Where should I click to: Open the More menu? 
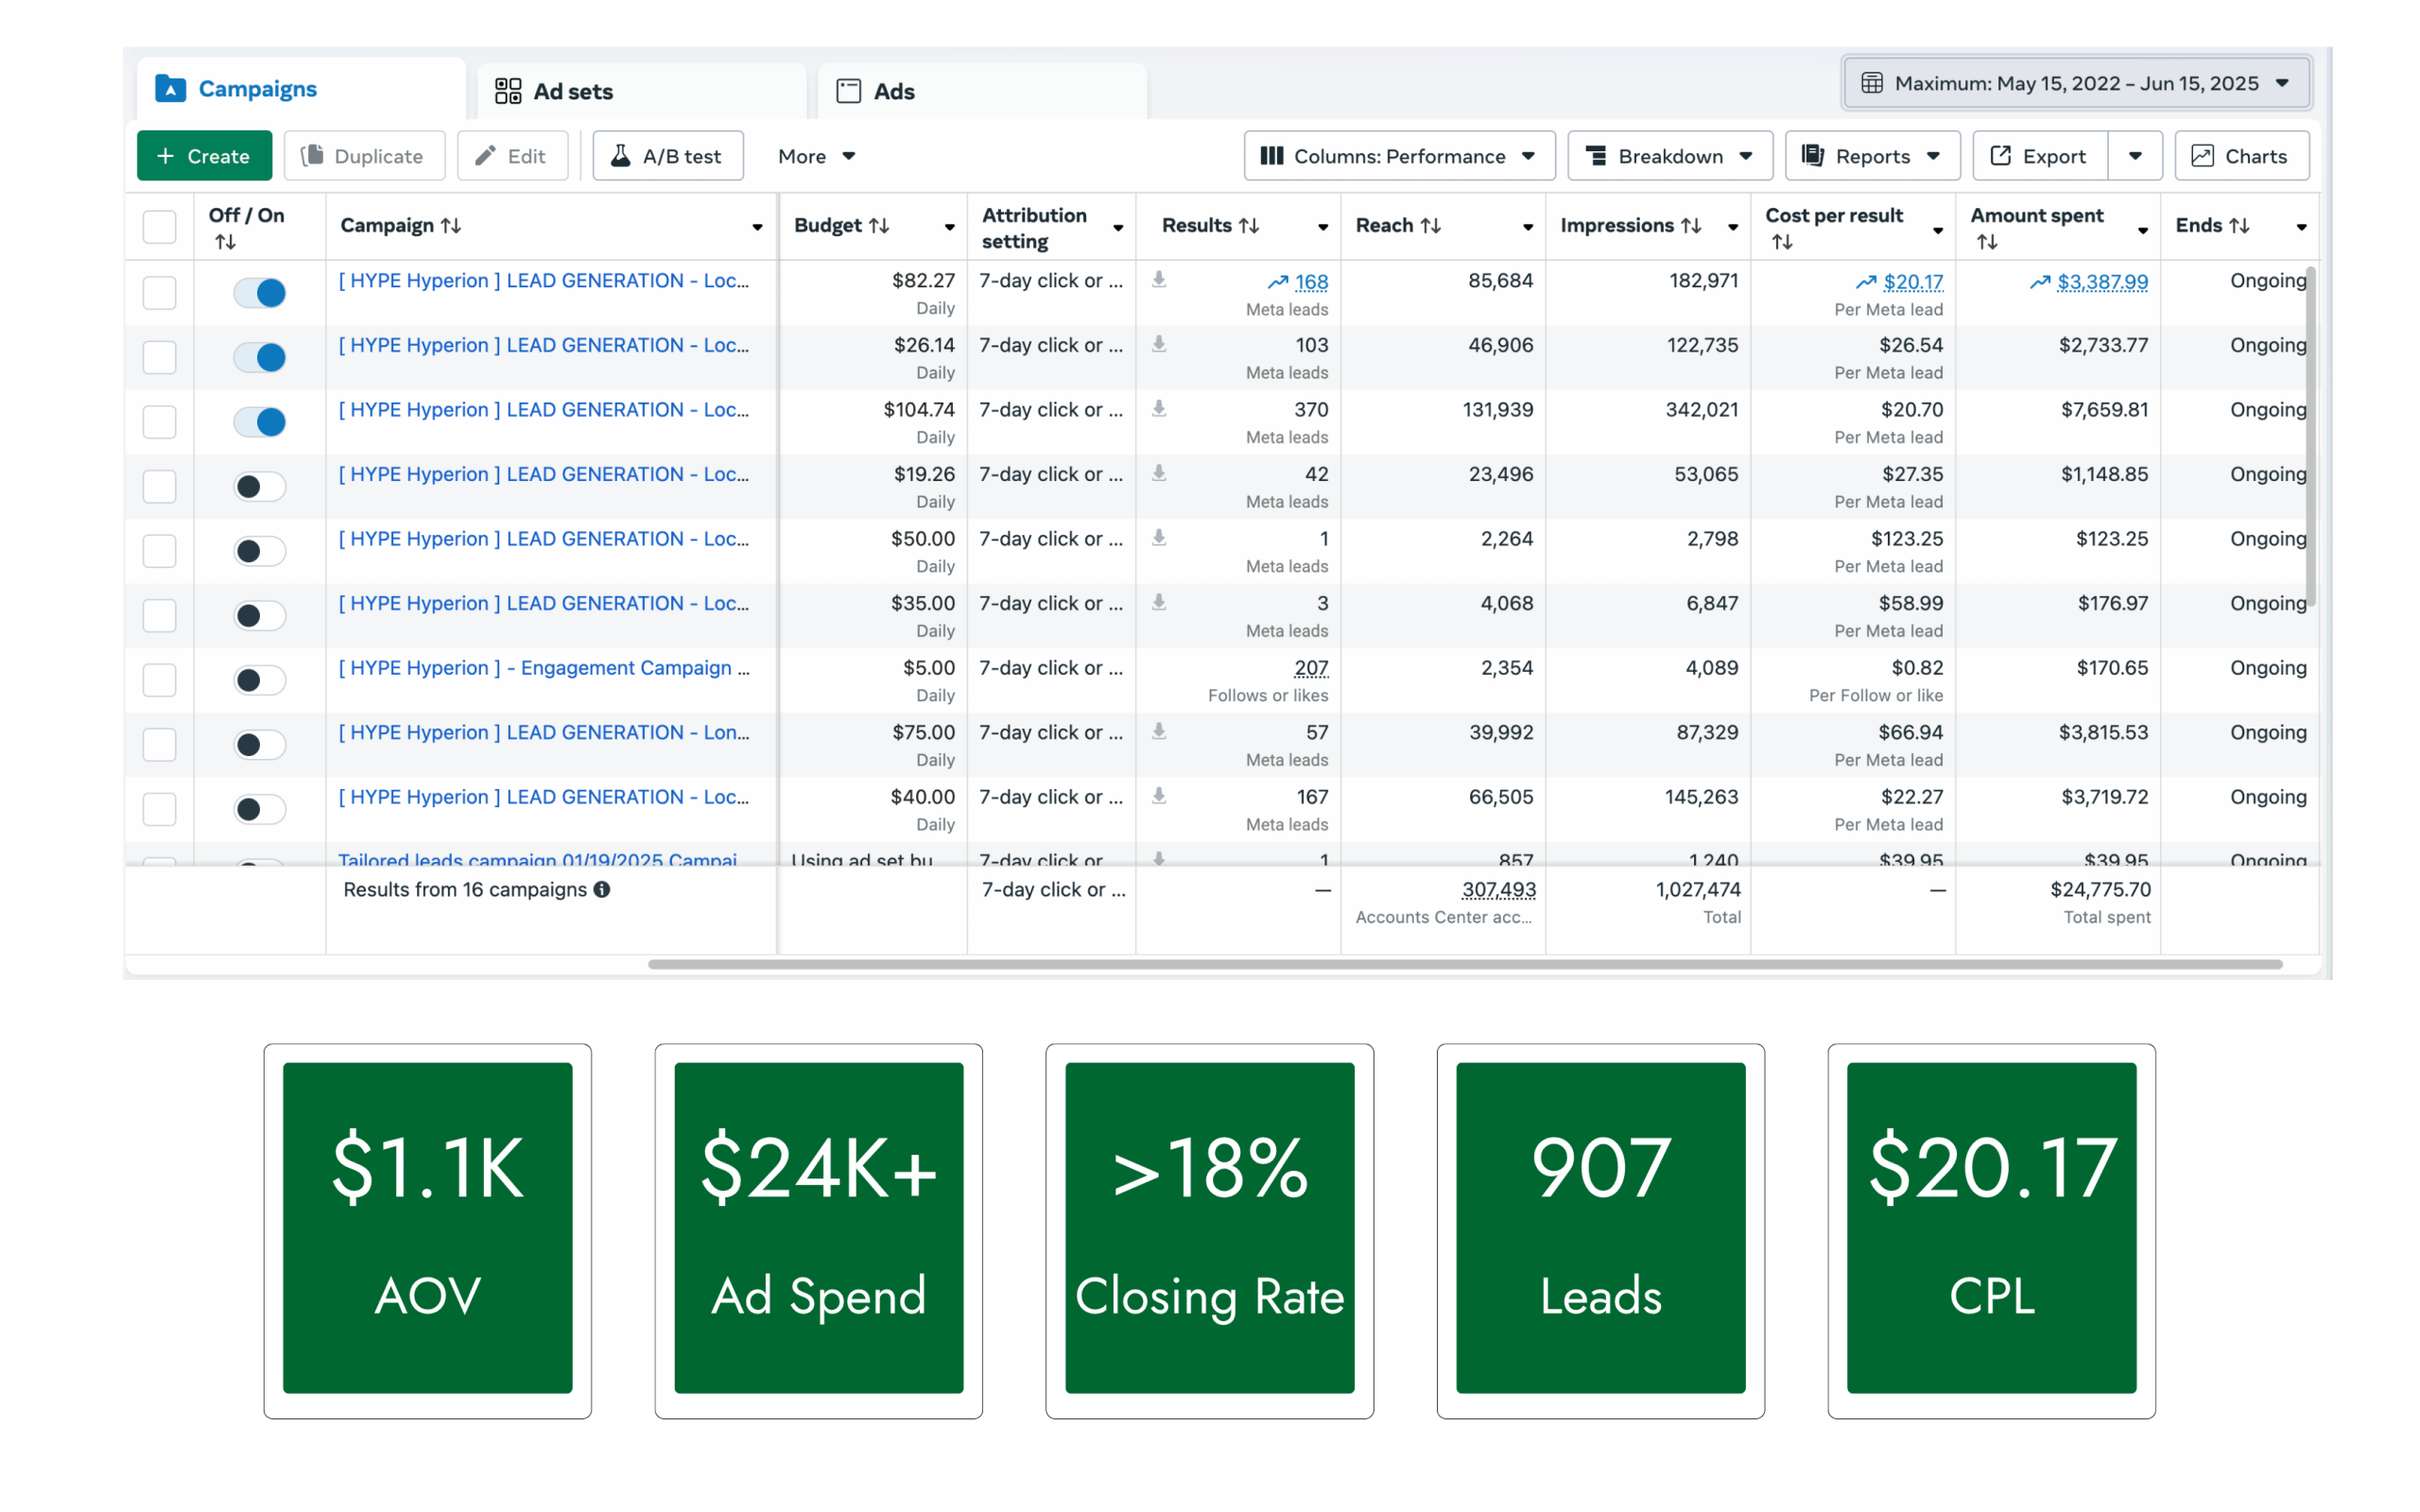[816, 156]
